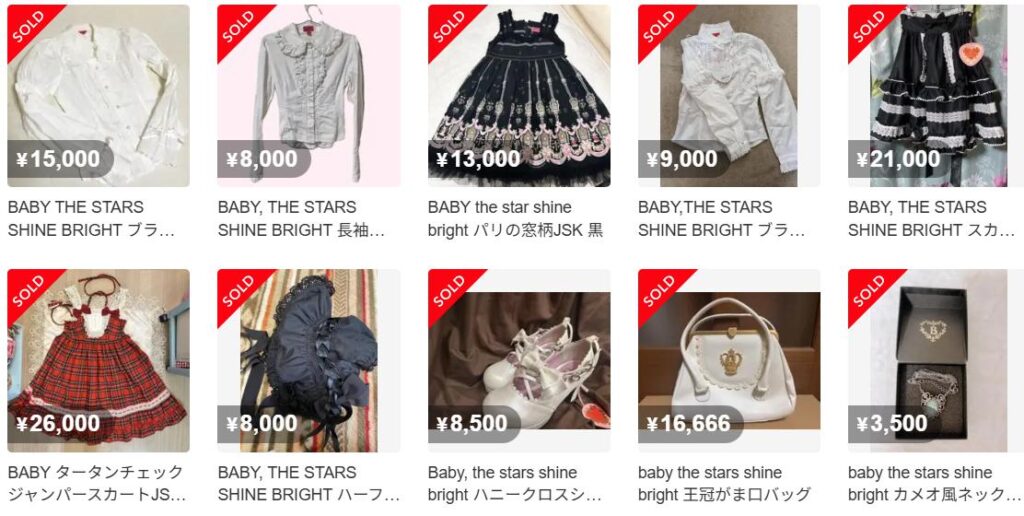Open the long-sleeve frill blouse thumbnail priced ¥8,000
1024x516 pixels.
(309, 96)
